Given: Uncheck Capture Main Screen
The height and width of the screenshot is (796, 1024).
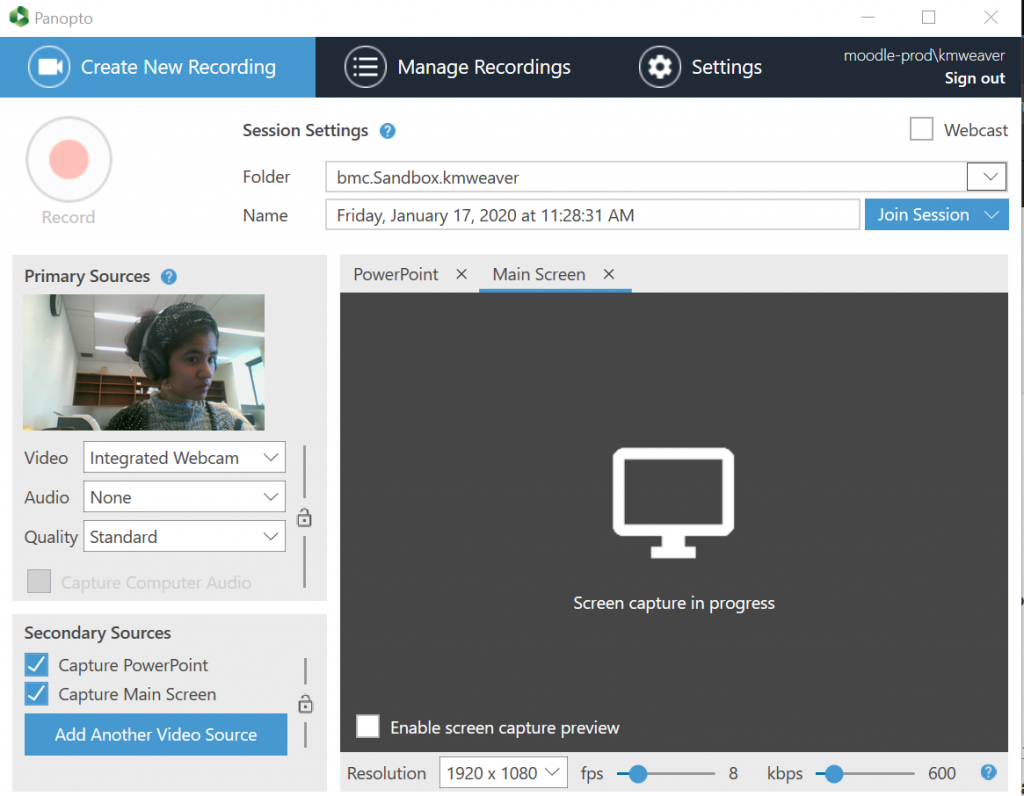Looking at the screenshot, I should 37,693.
